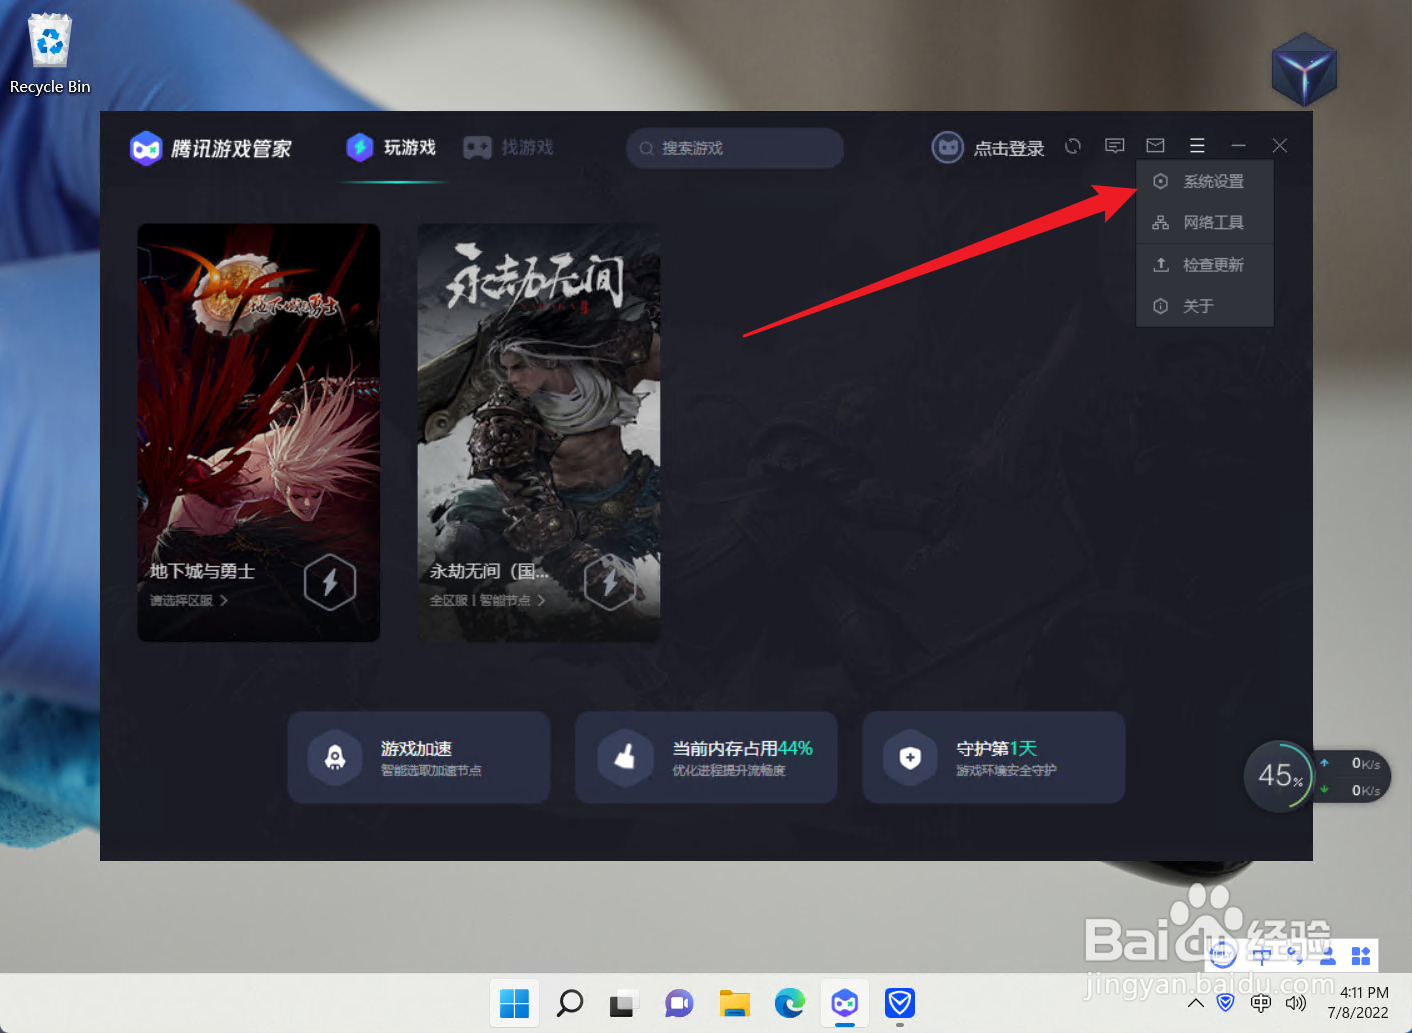Click the accelerate bolt icon on 地下城与勇士
The height and width of the screenshot is (1033, 1412).
(330, 581)
